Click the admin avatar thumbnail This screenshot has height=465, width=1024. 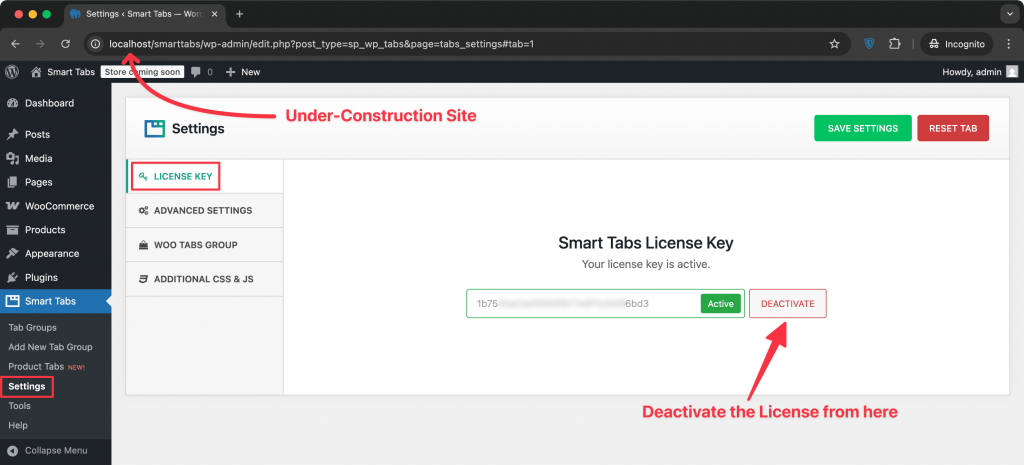pos(1012,72)
